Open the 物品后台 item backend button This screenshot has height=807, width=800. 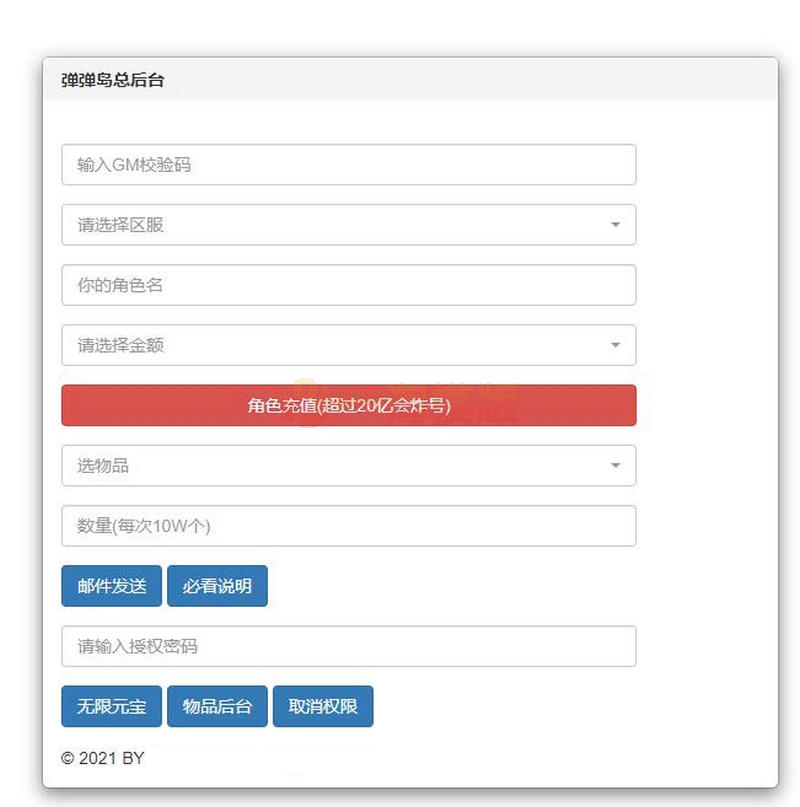tap(217, 706)
